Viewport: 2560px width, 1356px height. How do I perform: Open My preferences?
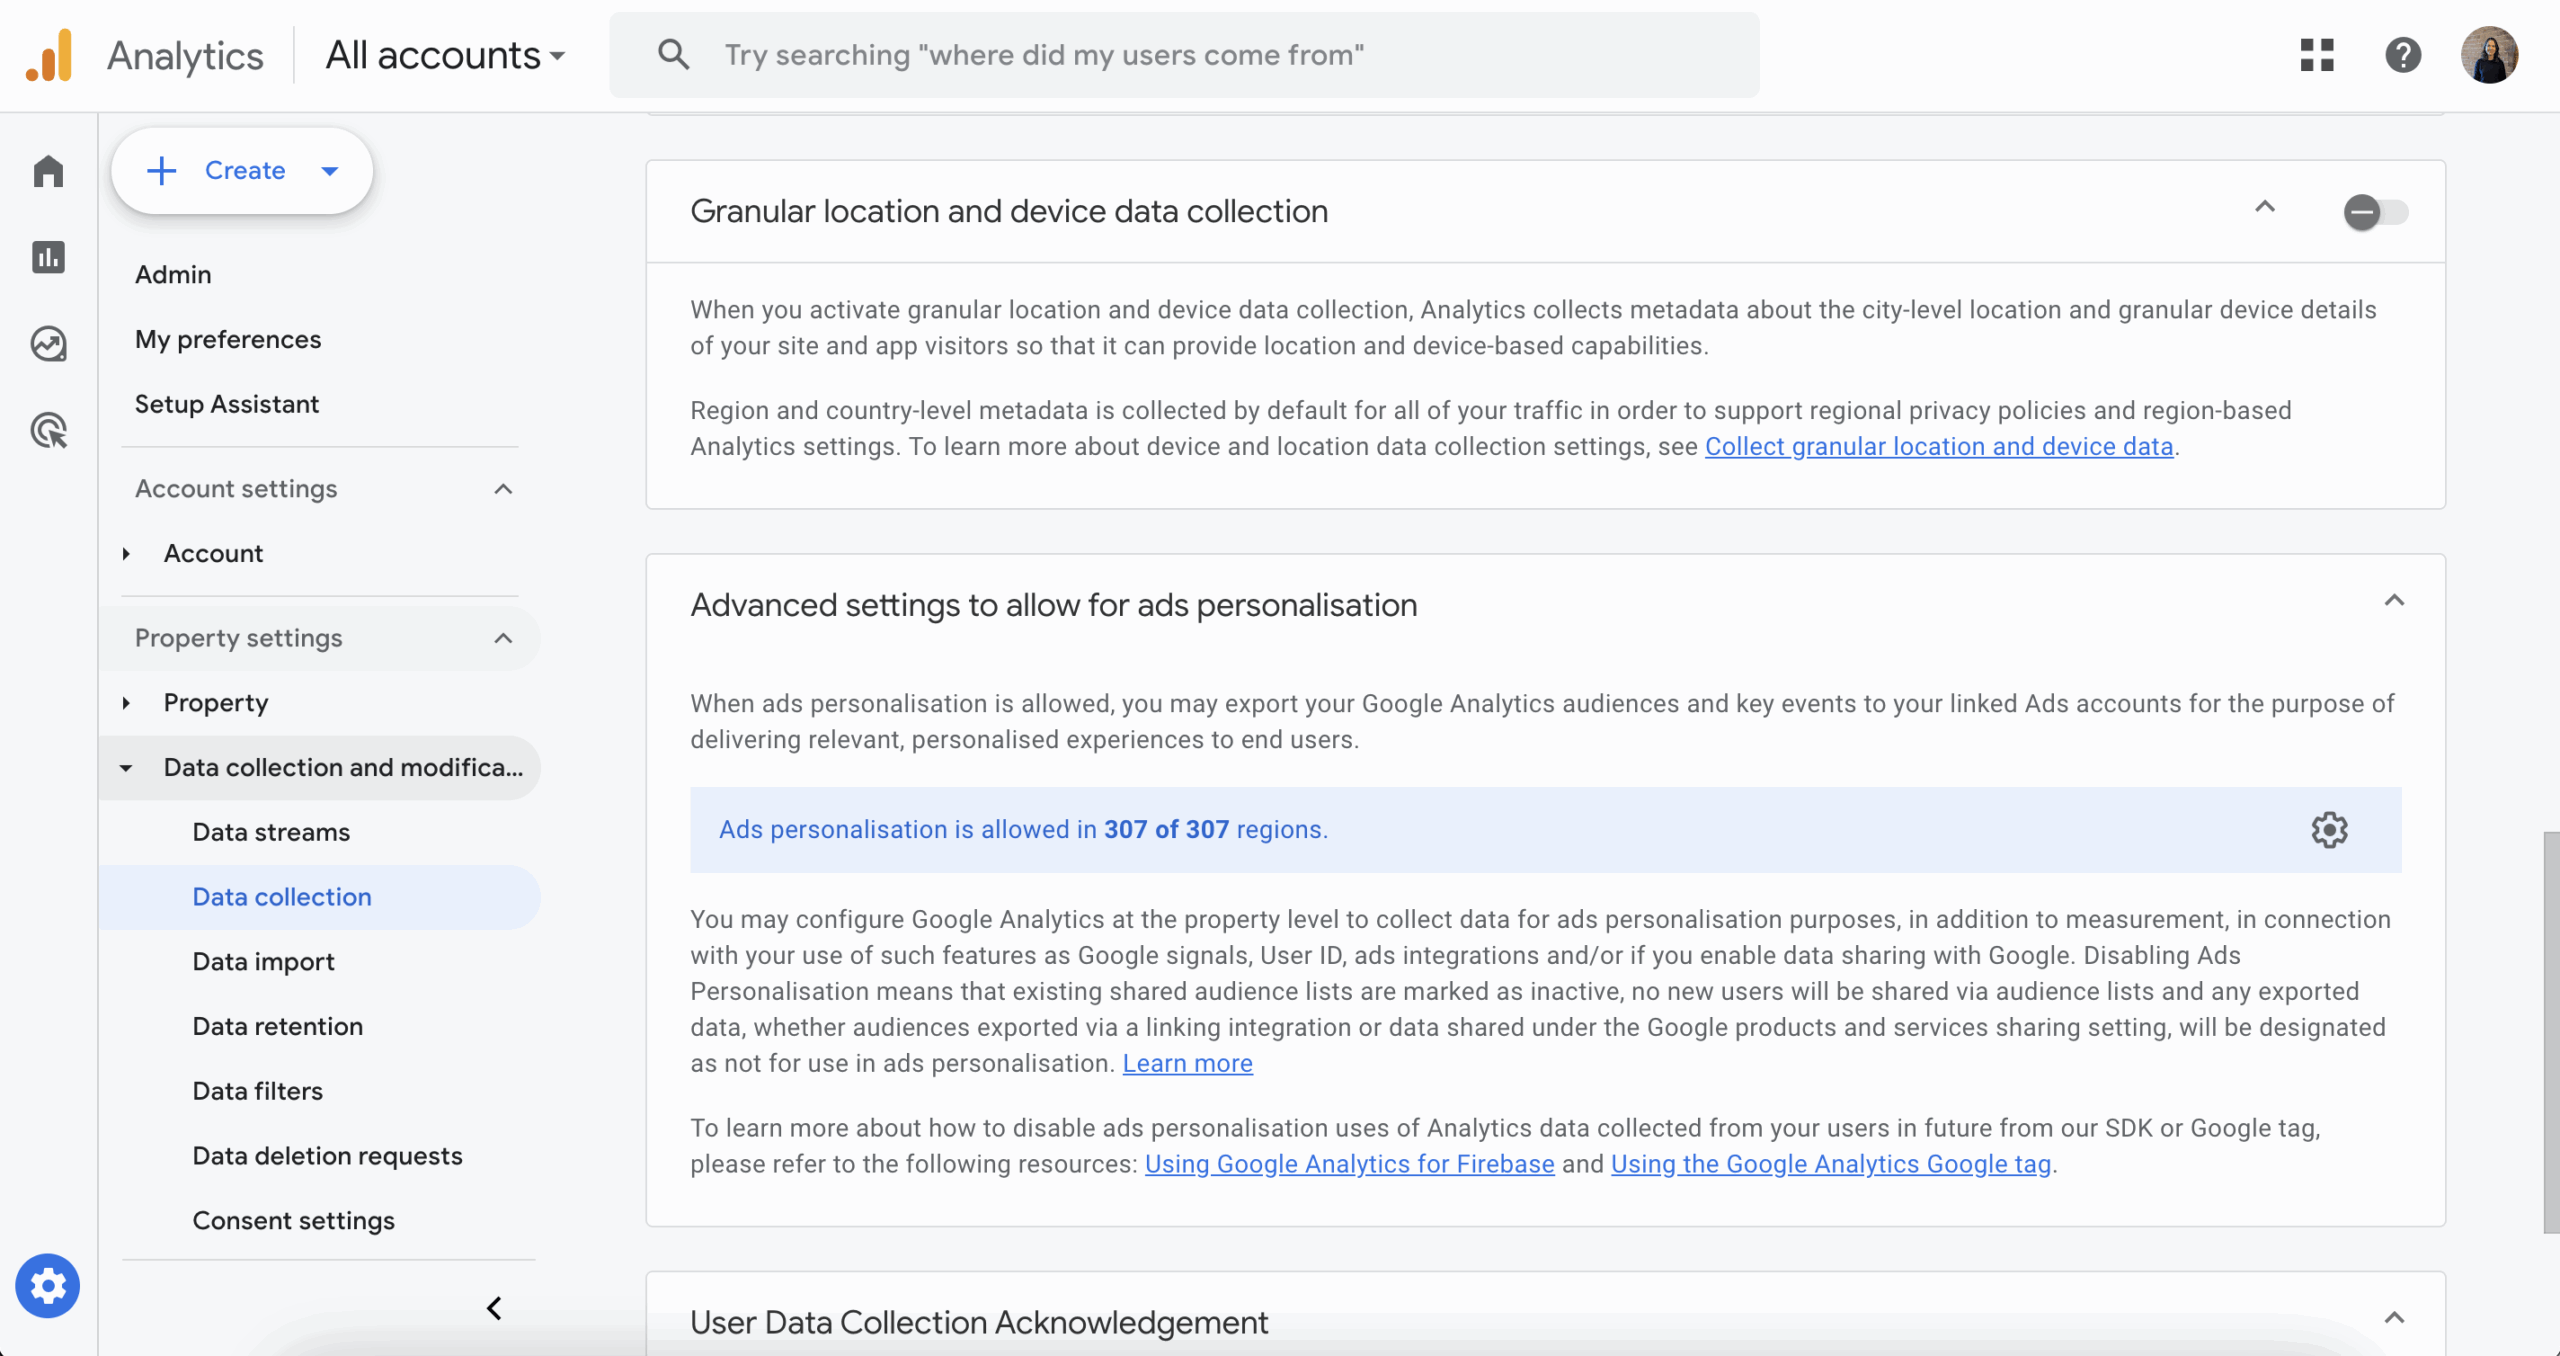tap(228, 339)
